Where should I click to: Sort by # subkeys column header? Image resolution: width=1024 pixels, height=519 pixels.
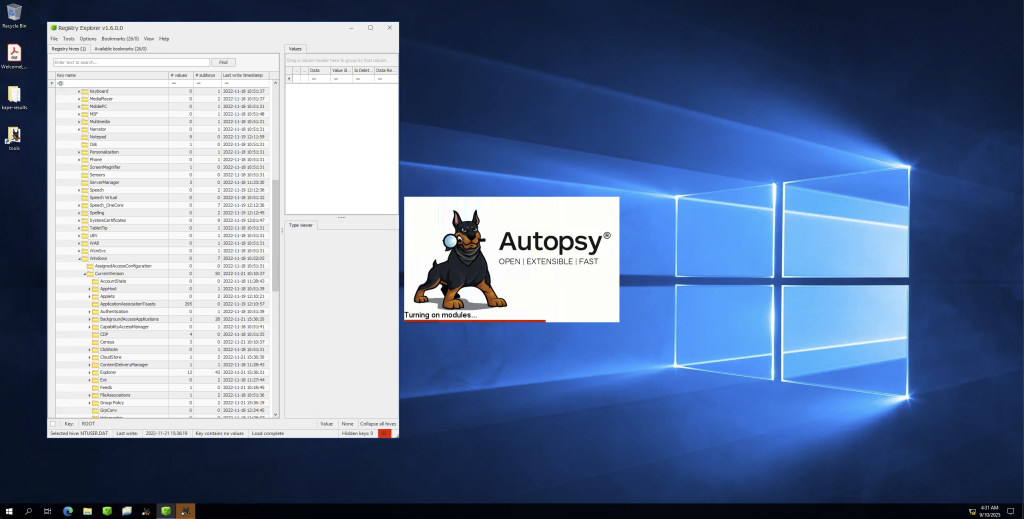click(207, 76)
